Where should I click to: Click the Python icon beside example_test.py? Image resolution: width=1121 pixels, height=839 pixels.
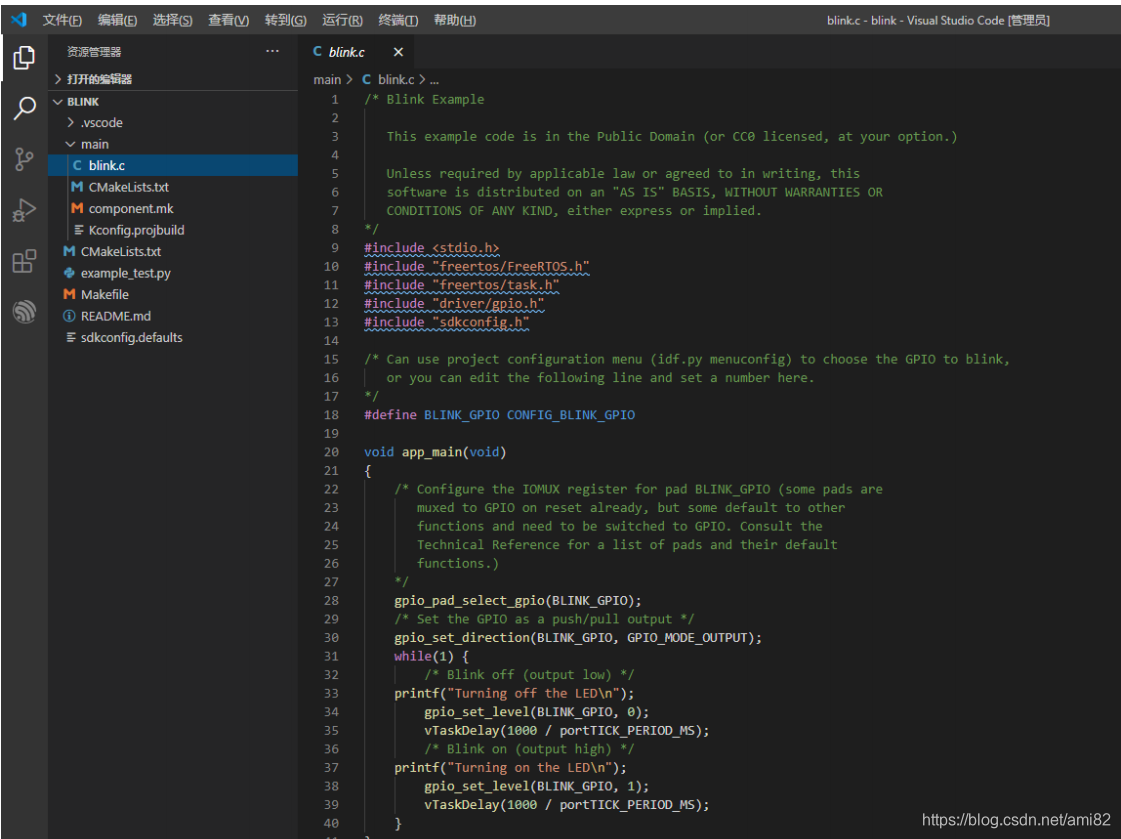click(x=69, y=273)
